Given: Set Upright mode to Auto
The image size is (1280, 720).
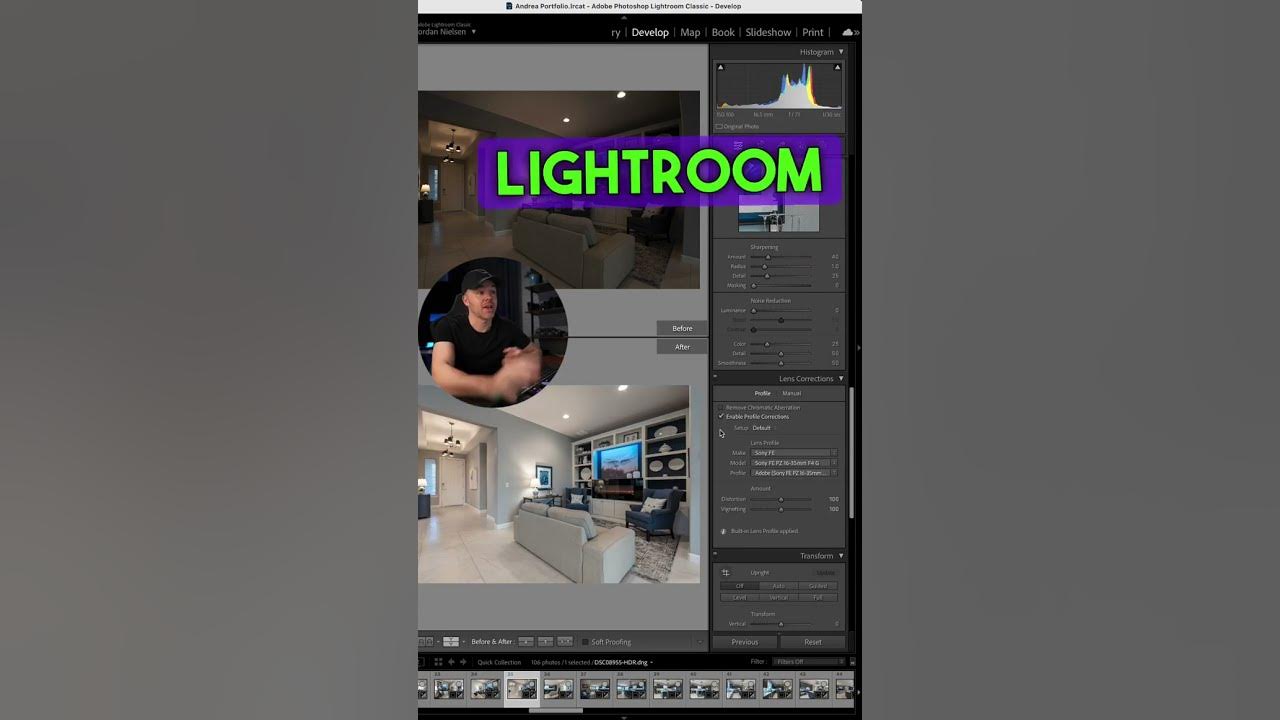Looking at the screenshot, I should [x=778, y=586].
